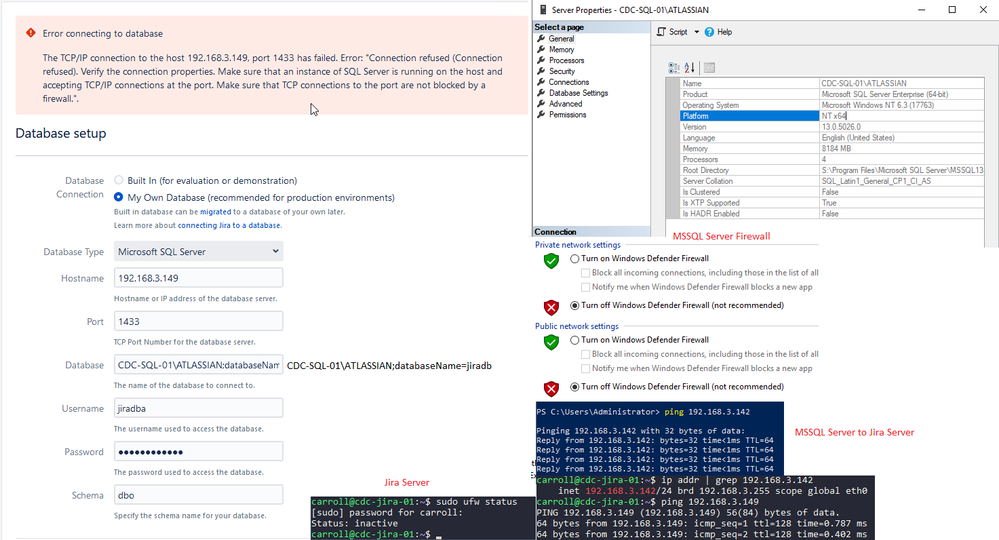
Task: Click the wrench icon next to Security page
Action: tap(541, 71)
